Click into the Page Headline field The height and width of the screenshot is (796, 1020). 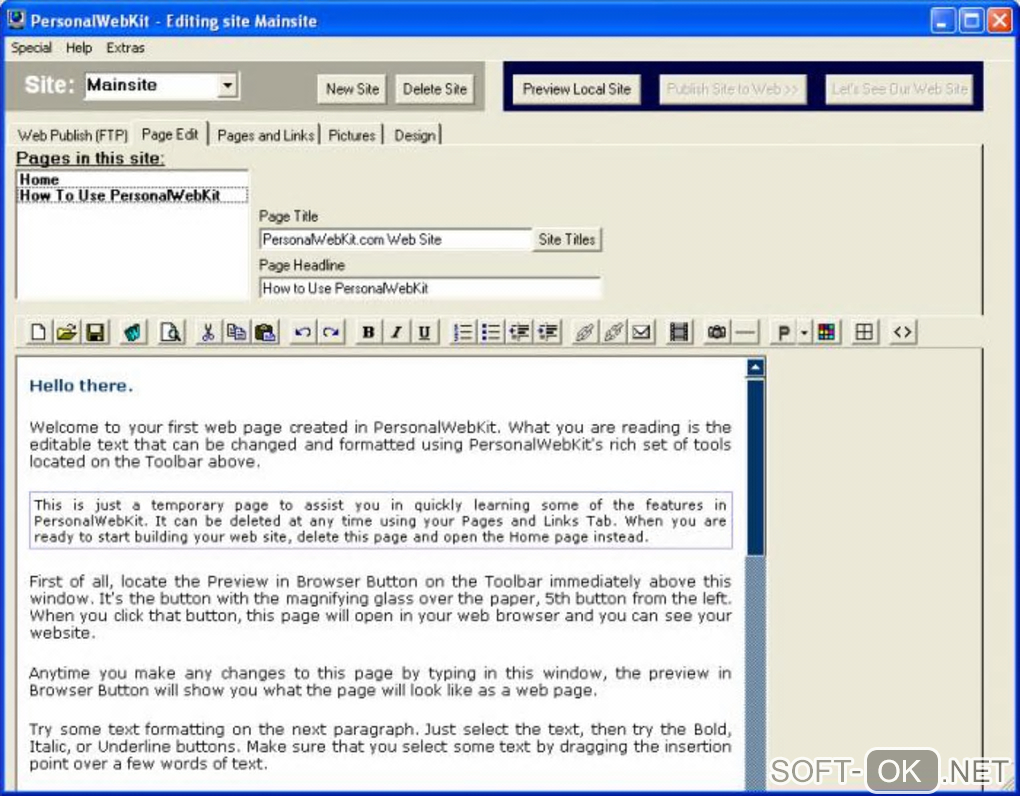(430, 288)
